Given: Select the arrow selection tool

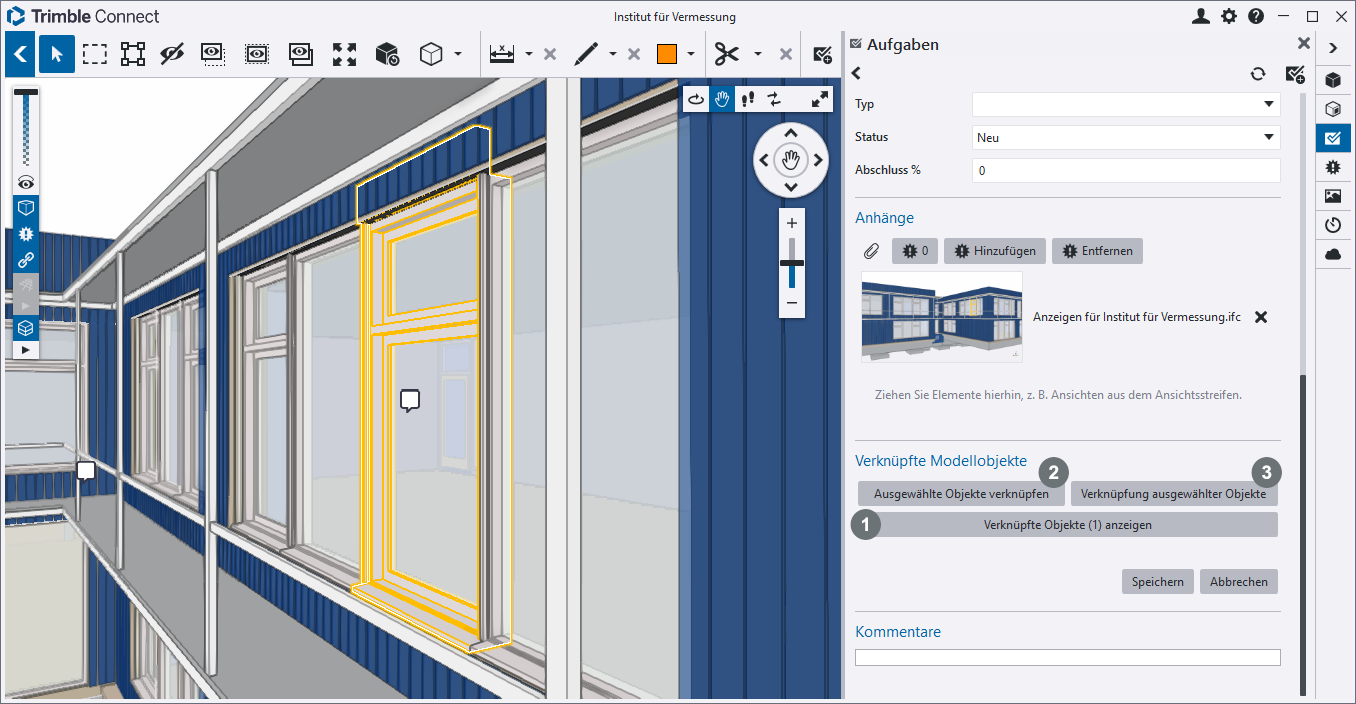Looking at the screenshot, I should 57,54.
